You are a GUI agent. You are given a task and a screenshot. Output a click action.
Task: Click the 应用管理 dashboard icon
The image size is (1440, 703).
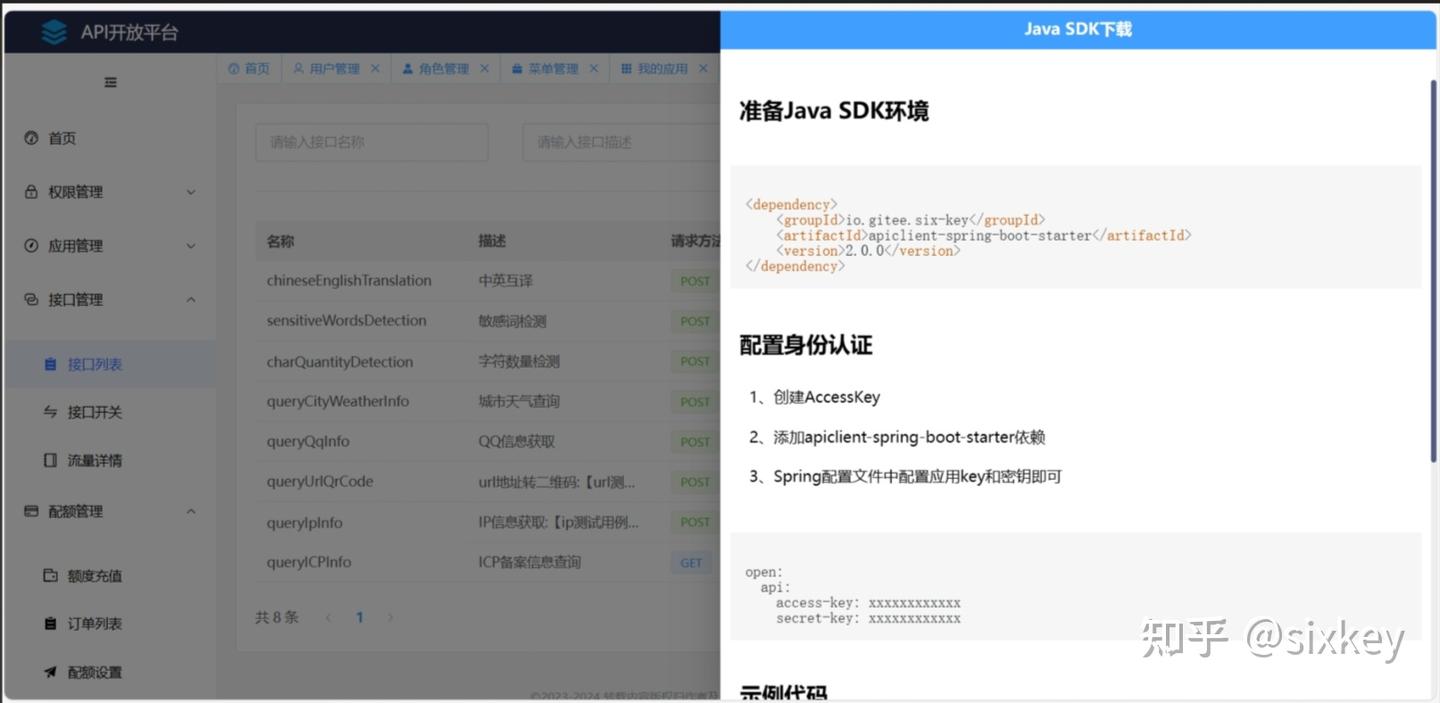tap(30, 245)
